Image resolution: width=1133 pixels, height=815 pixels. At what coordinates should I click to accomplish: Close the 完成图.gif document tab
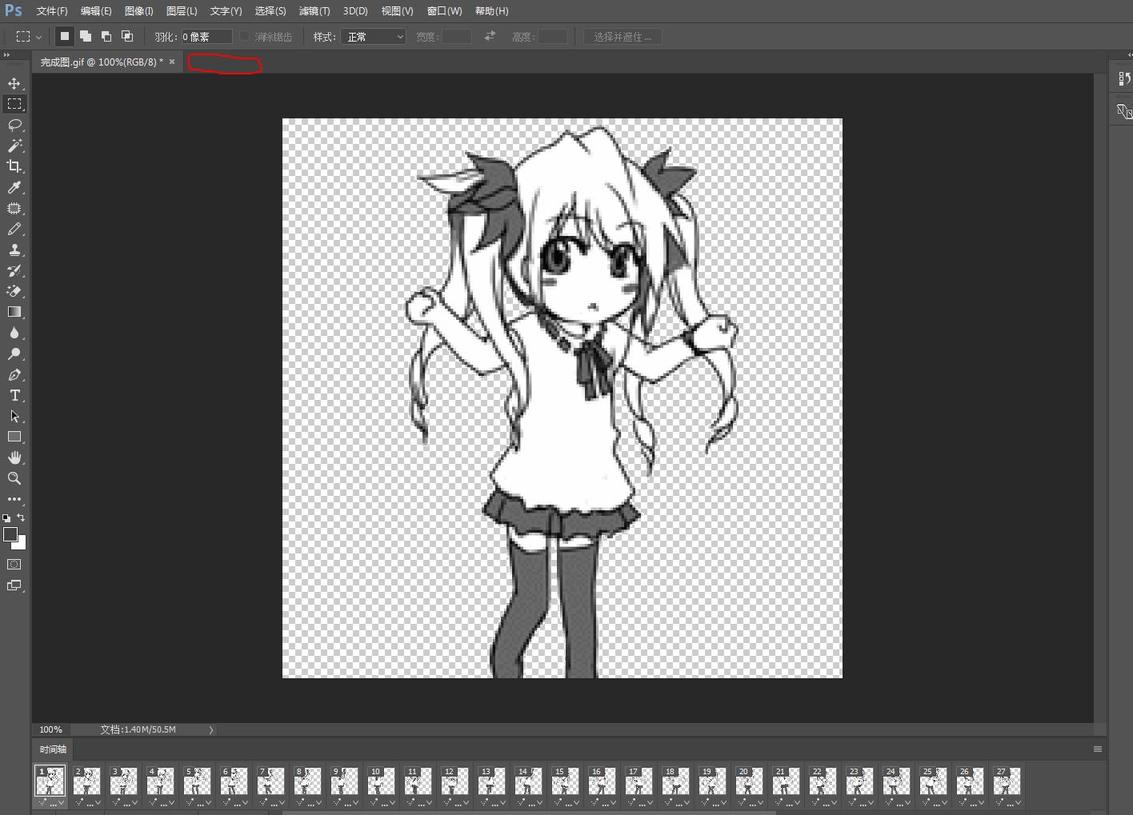[172, 62]
